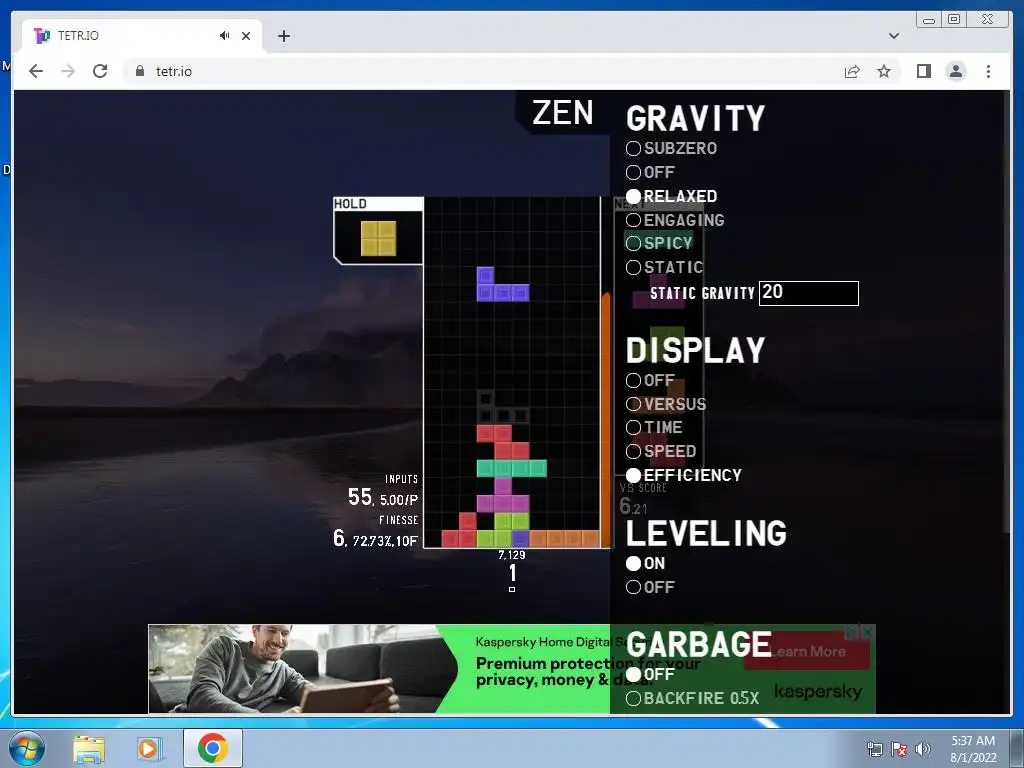This screenshot has width=1024, height=768.
Task: Click the score value 7,129
Action: pyautogui.click(x=511, y=555)
